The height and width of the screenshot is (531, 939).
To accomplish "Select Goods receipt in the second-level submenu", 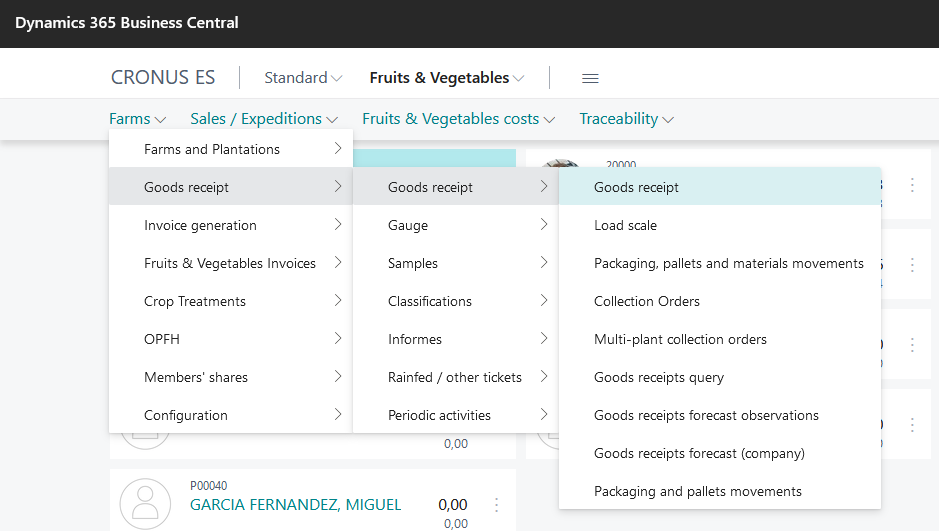I will 456,187.
